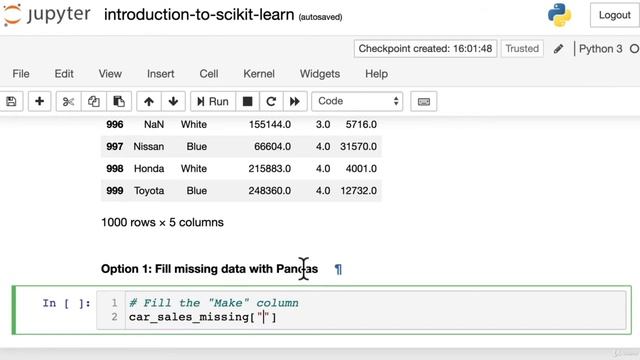Click the 248360.0 value

(270, 191)
